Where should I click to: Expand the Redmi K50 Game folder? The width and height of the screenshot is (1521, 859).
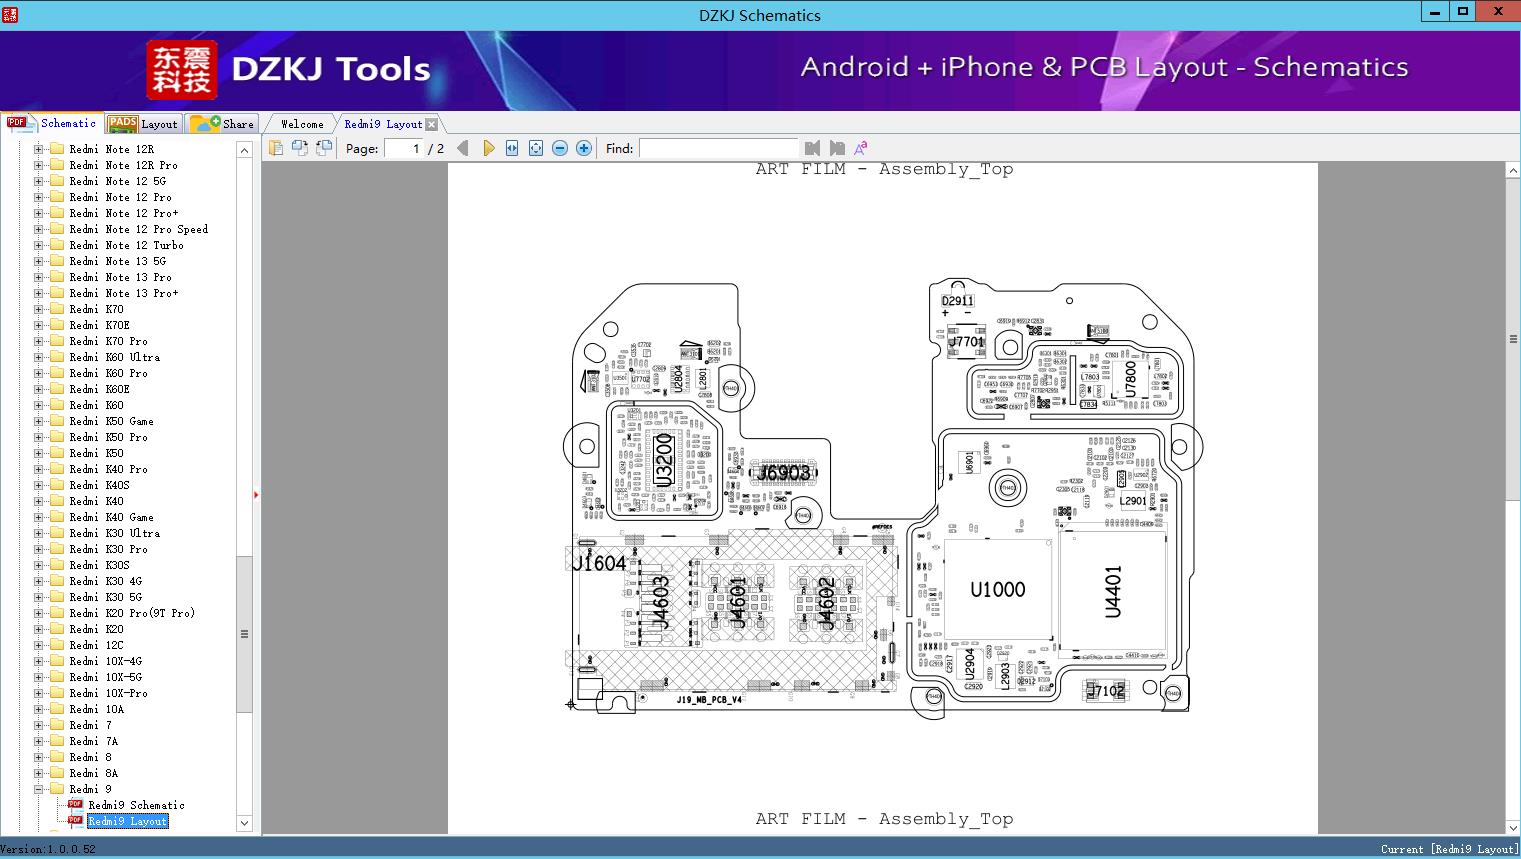(x=39, y=421)
